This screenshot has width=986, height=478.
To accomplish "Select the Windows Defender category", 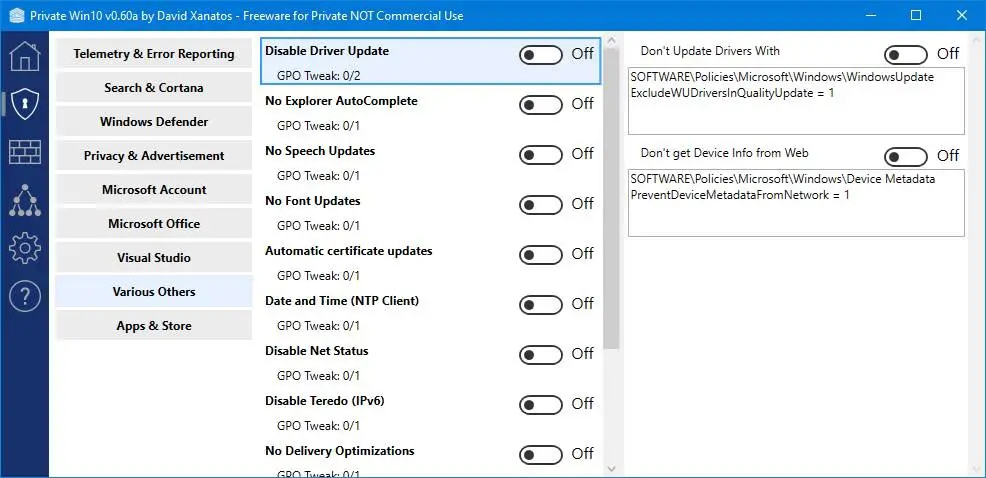I will pos(154,122).
